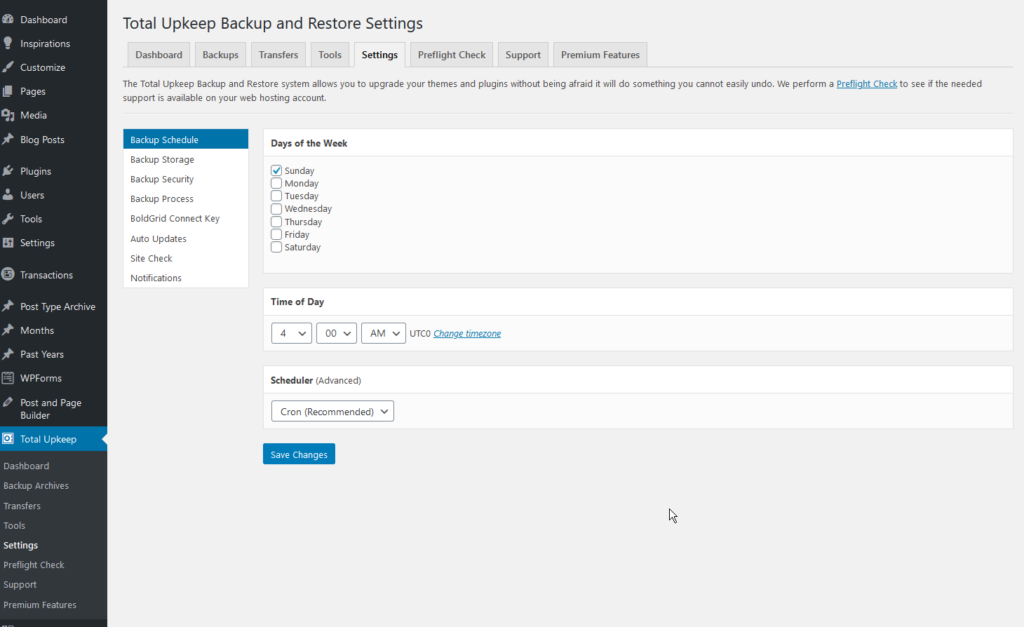
Task: Uncheck the Sunday checkbox
Action: coord(277,171)
